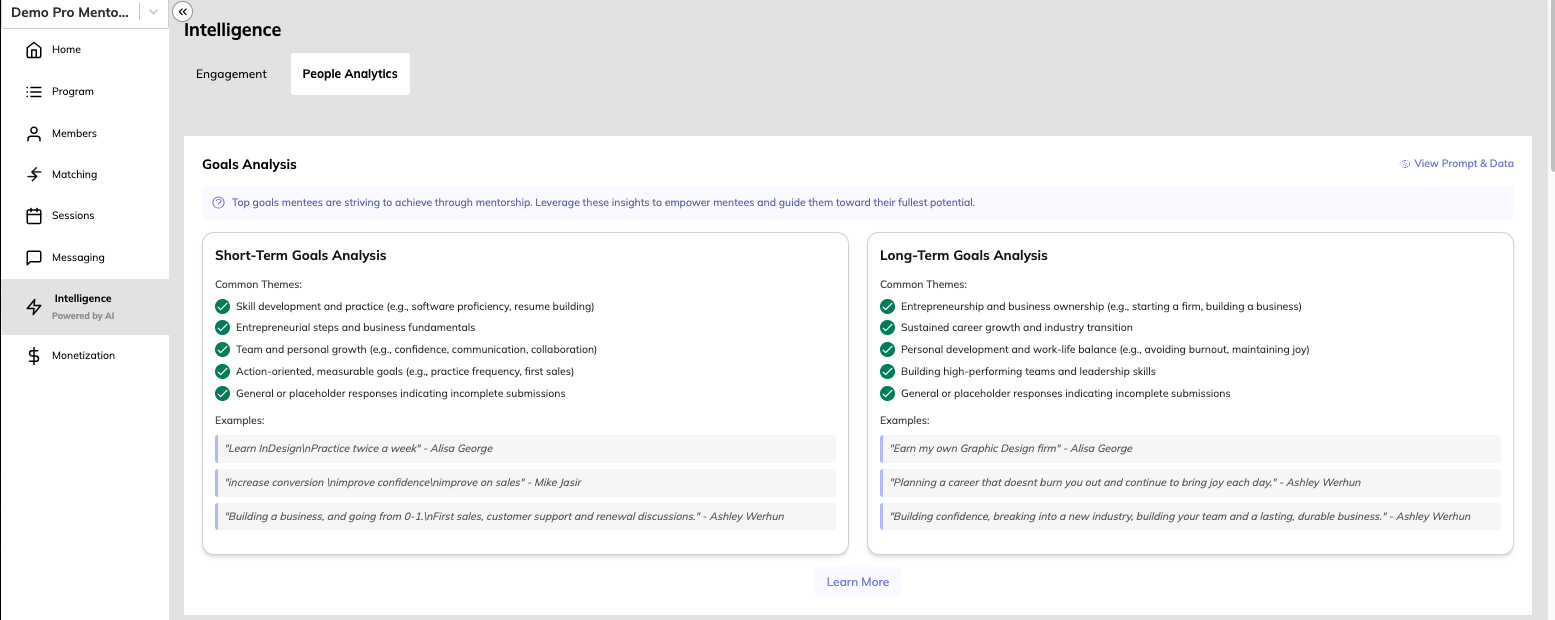Collapse the sidebar with double-chevron button
Screen dimensions: 1555x620
click(x=182, y=11)
